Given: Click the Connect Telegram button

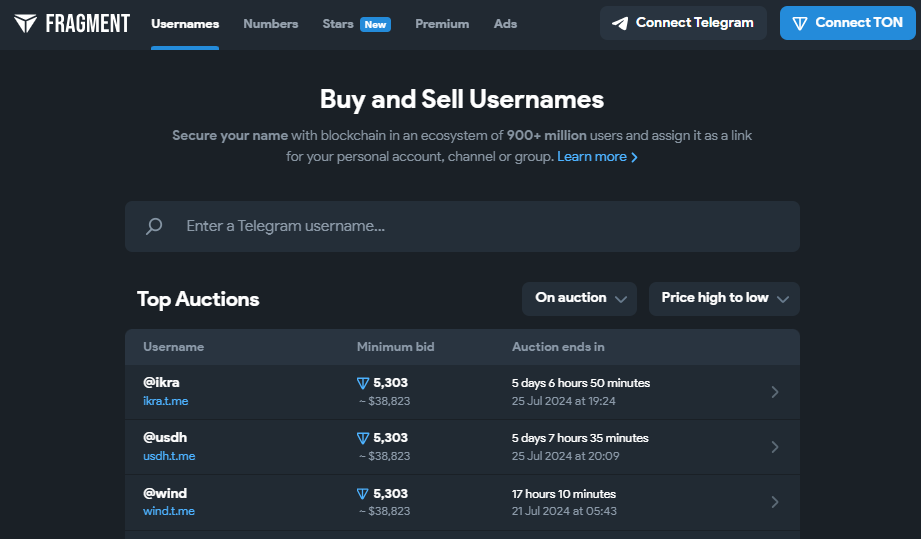Looking at the screenshot, I should tap(683, 23).
